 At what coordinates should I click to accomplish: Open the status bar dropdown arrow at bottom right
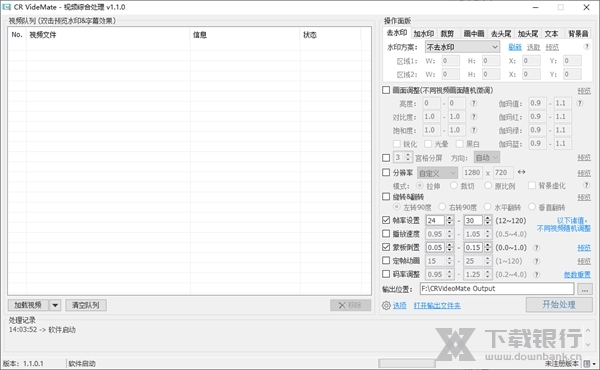[594, 364]
